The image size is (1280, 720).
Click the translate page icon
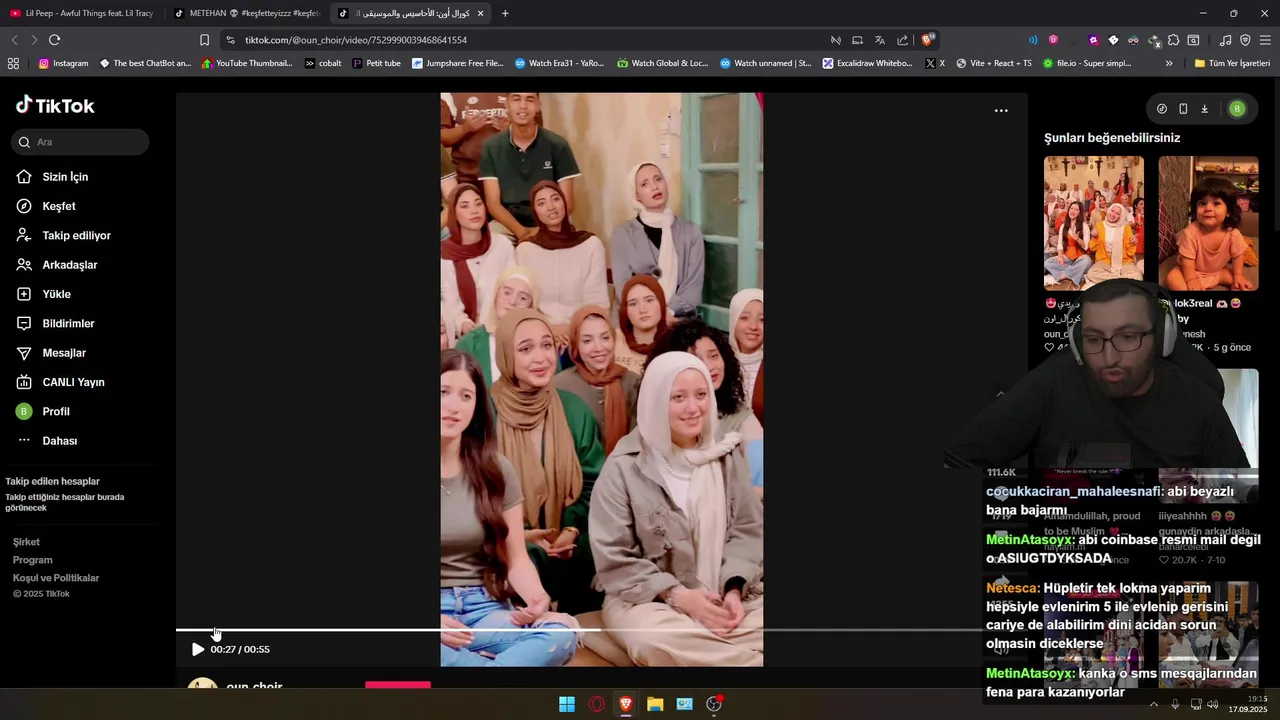880,40
